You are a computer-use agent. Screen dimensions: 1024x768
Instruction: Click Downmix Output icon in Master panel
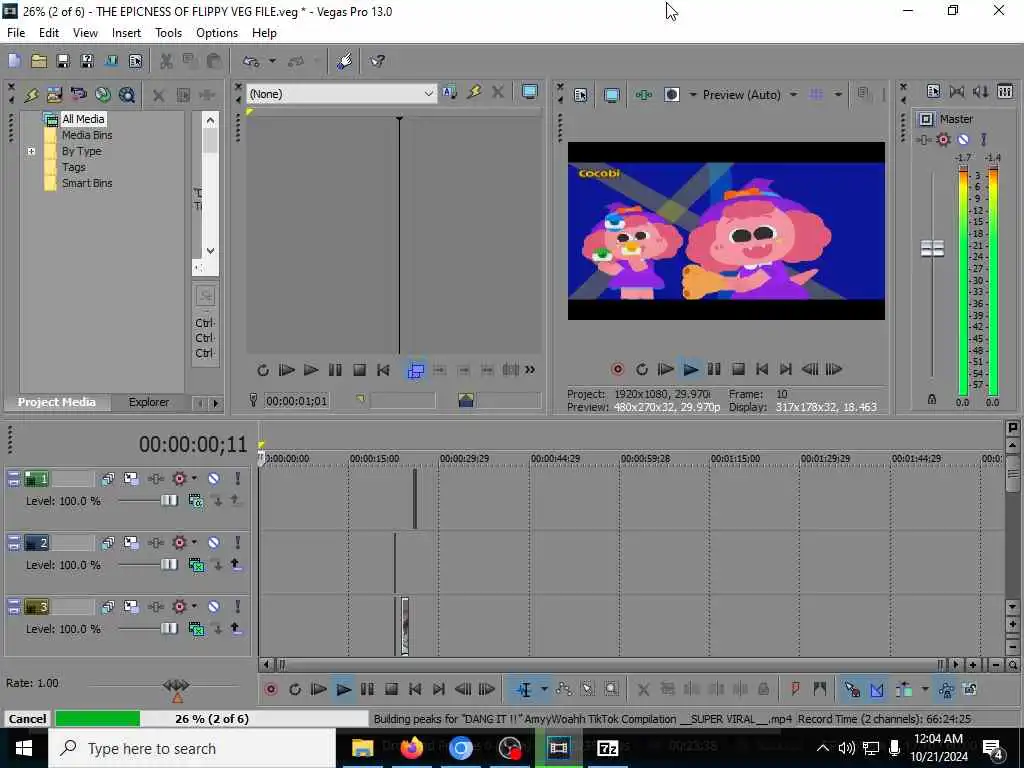coord(957,92)
